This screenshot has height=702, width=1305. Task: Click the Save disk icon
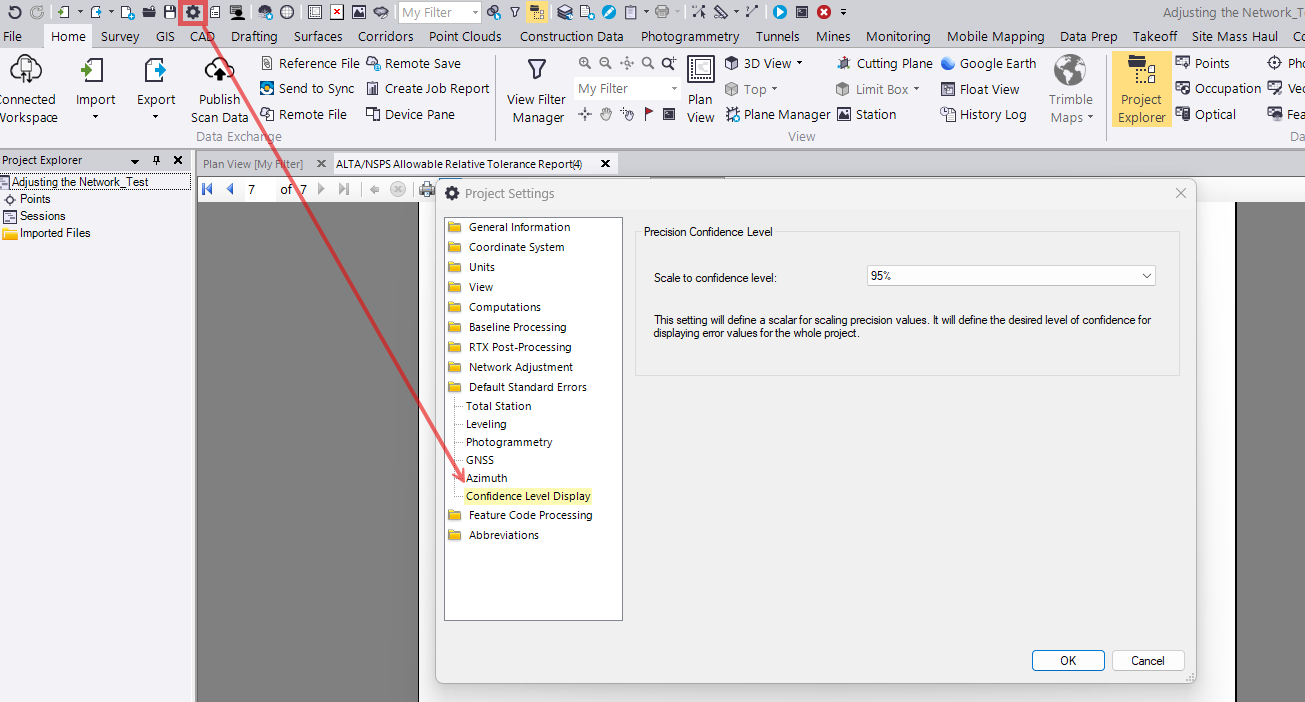(169, 12)
